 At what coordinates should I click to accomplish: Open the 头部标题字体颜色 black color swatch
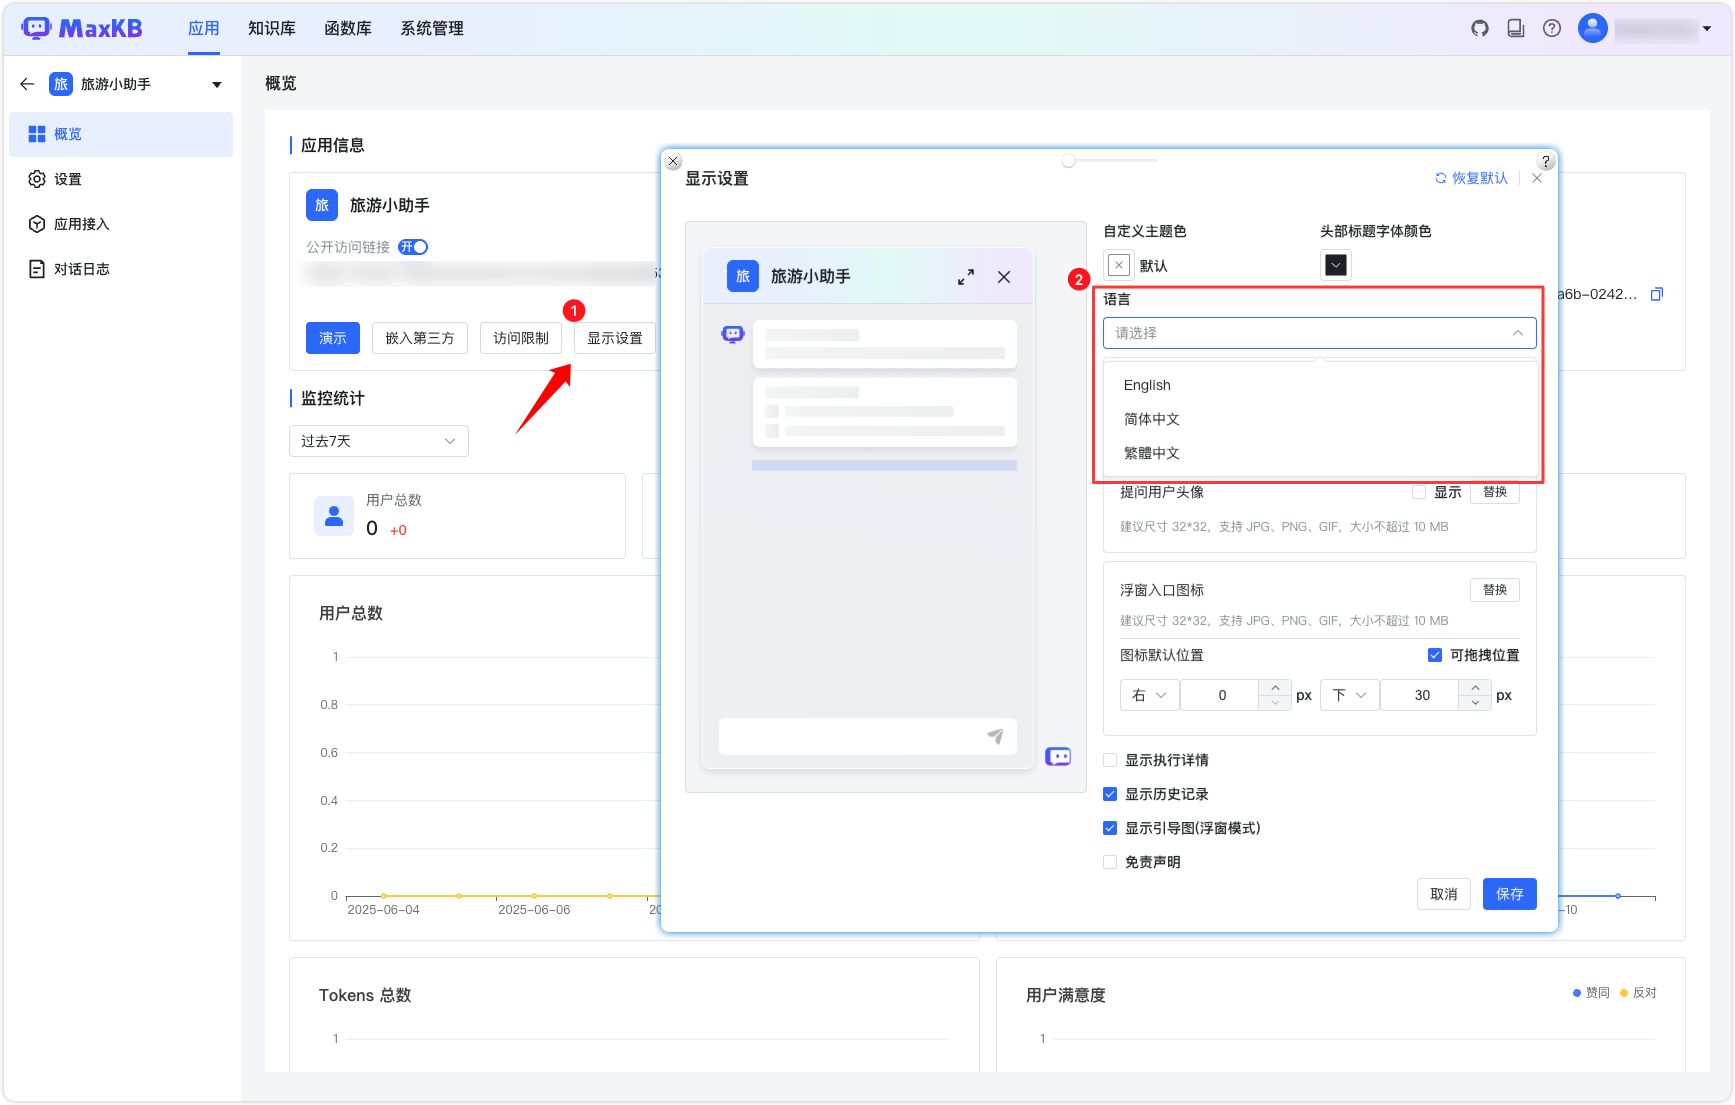1336,265
